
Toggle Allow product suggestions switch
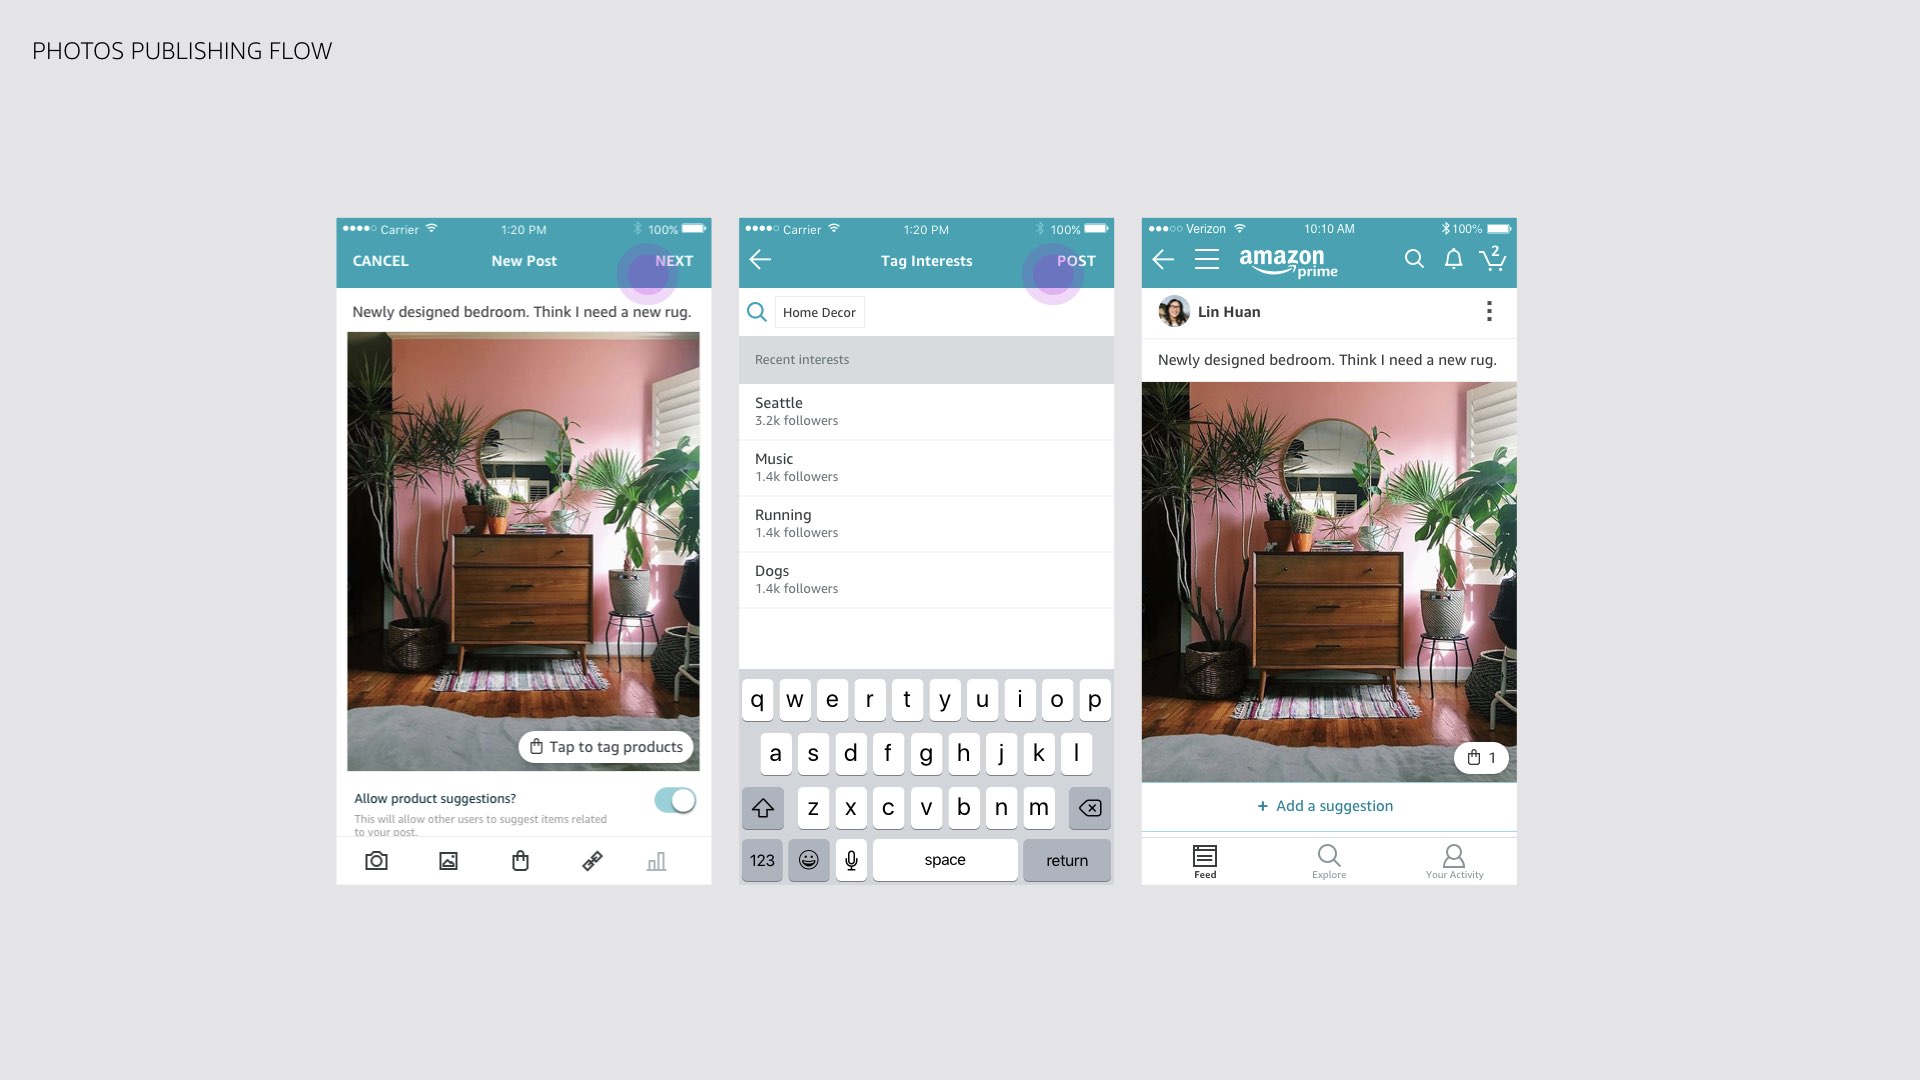[675, 800]
